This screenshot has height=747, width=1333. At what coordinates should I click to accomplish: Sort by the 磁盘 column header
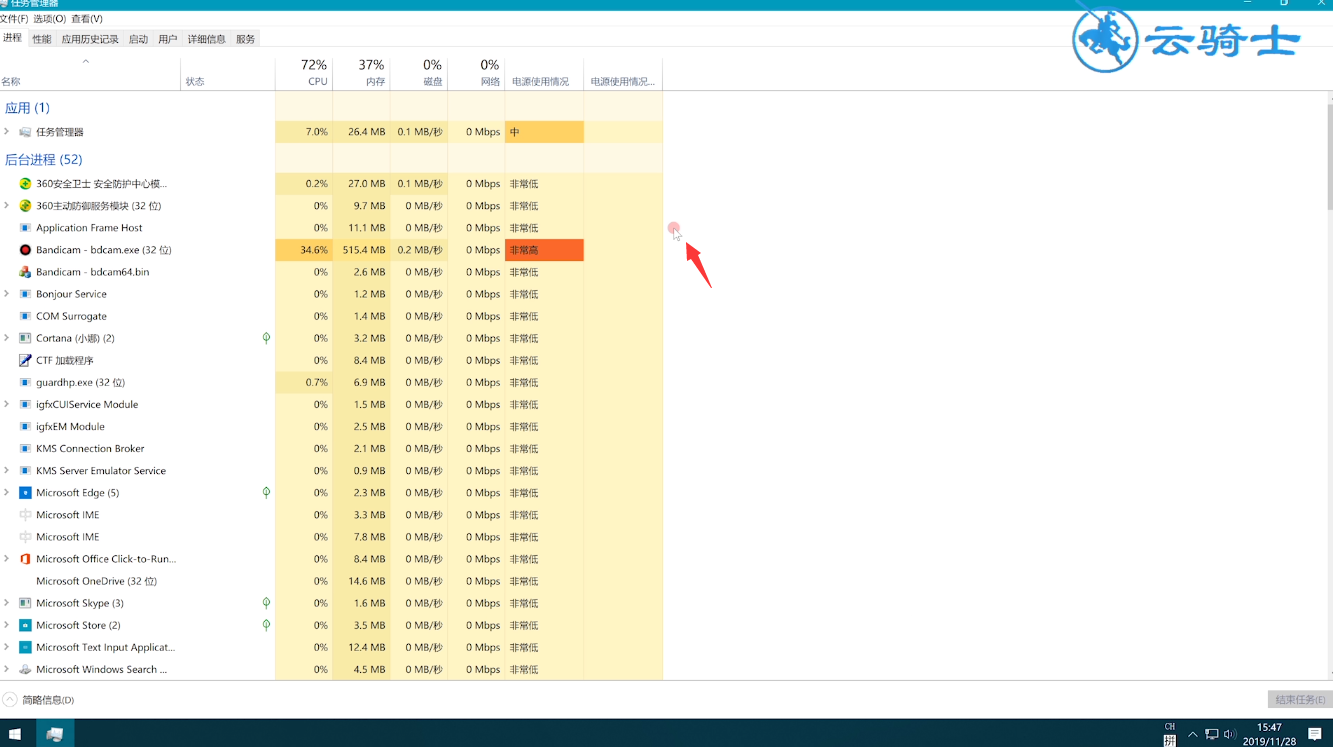point(419,73)
